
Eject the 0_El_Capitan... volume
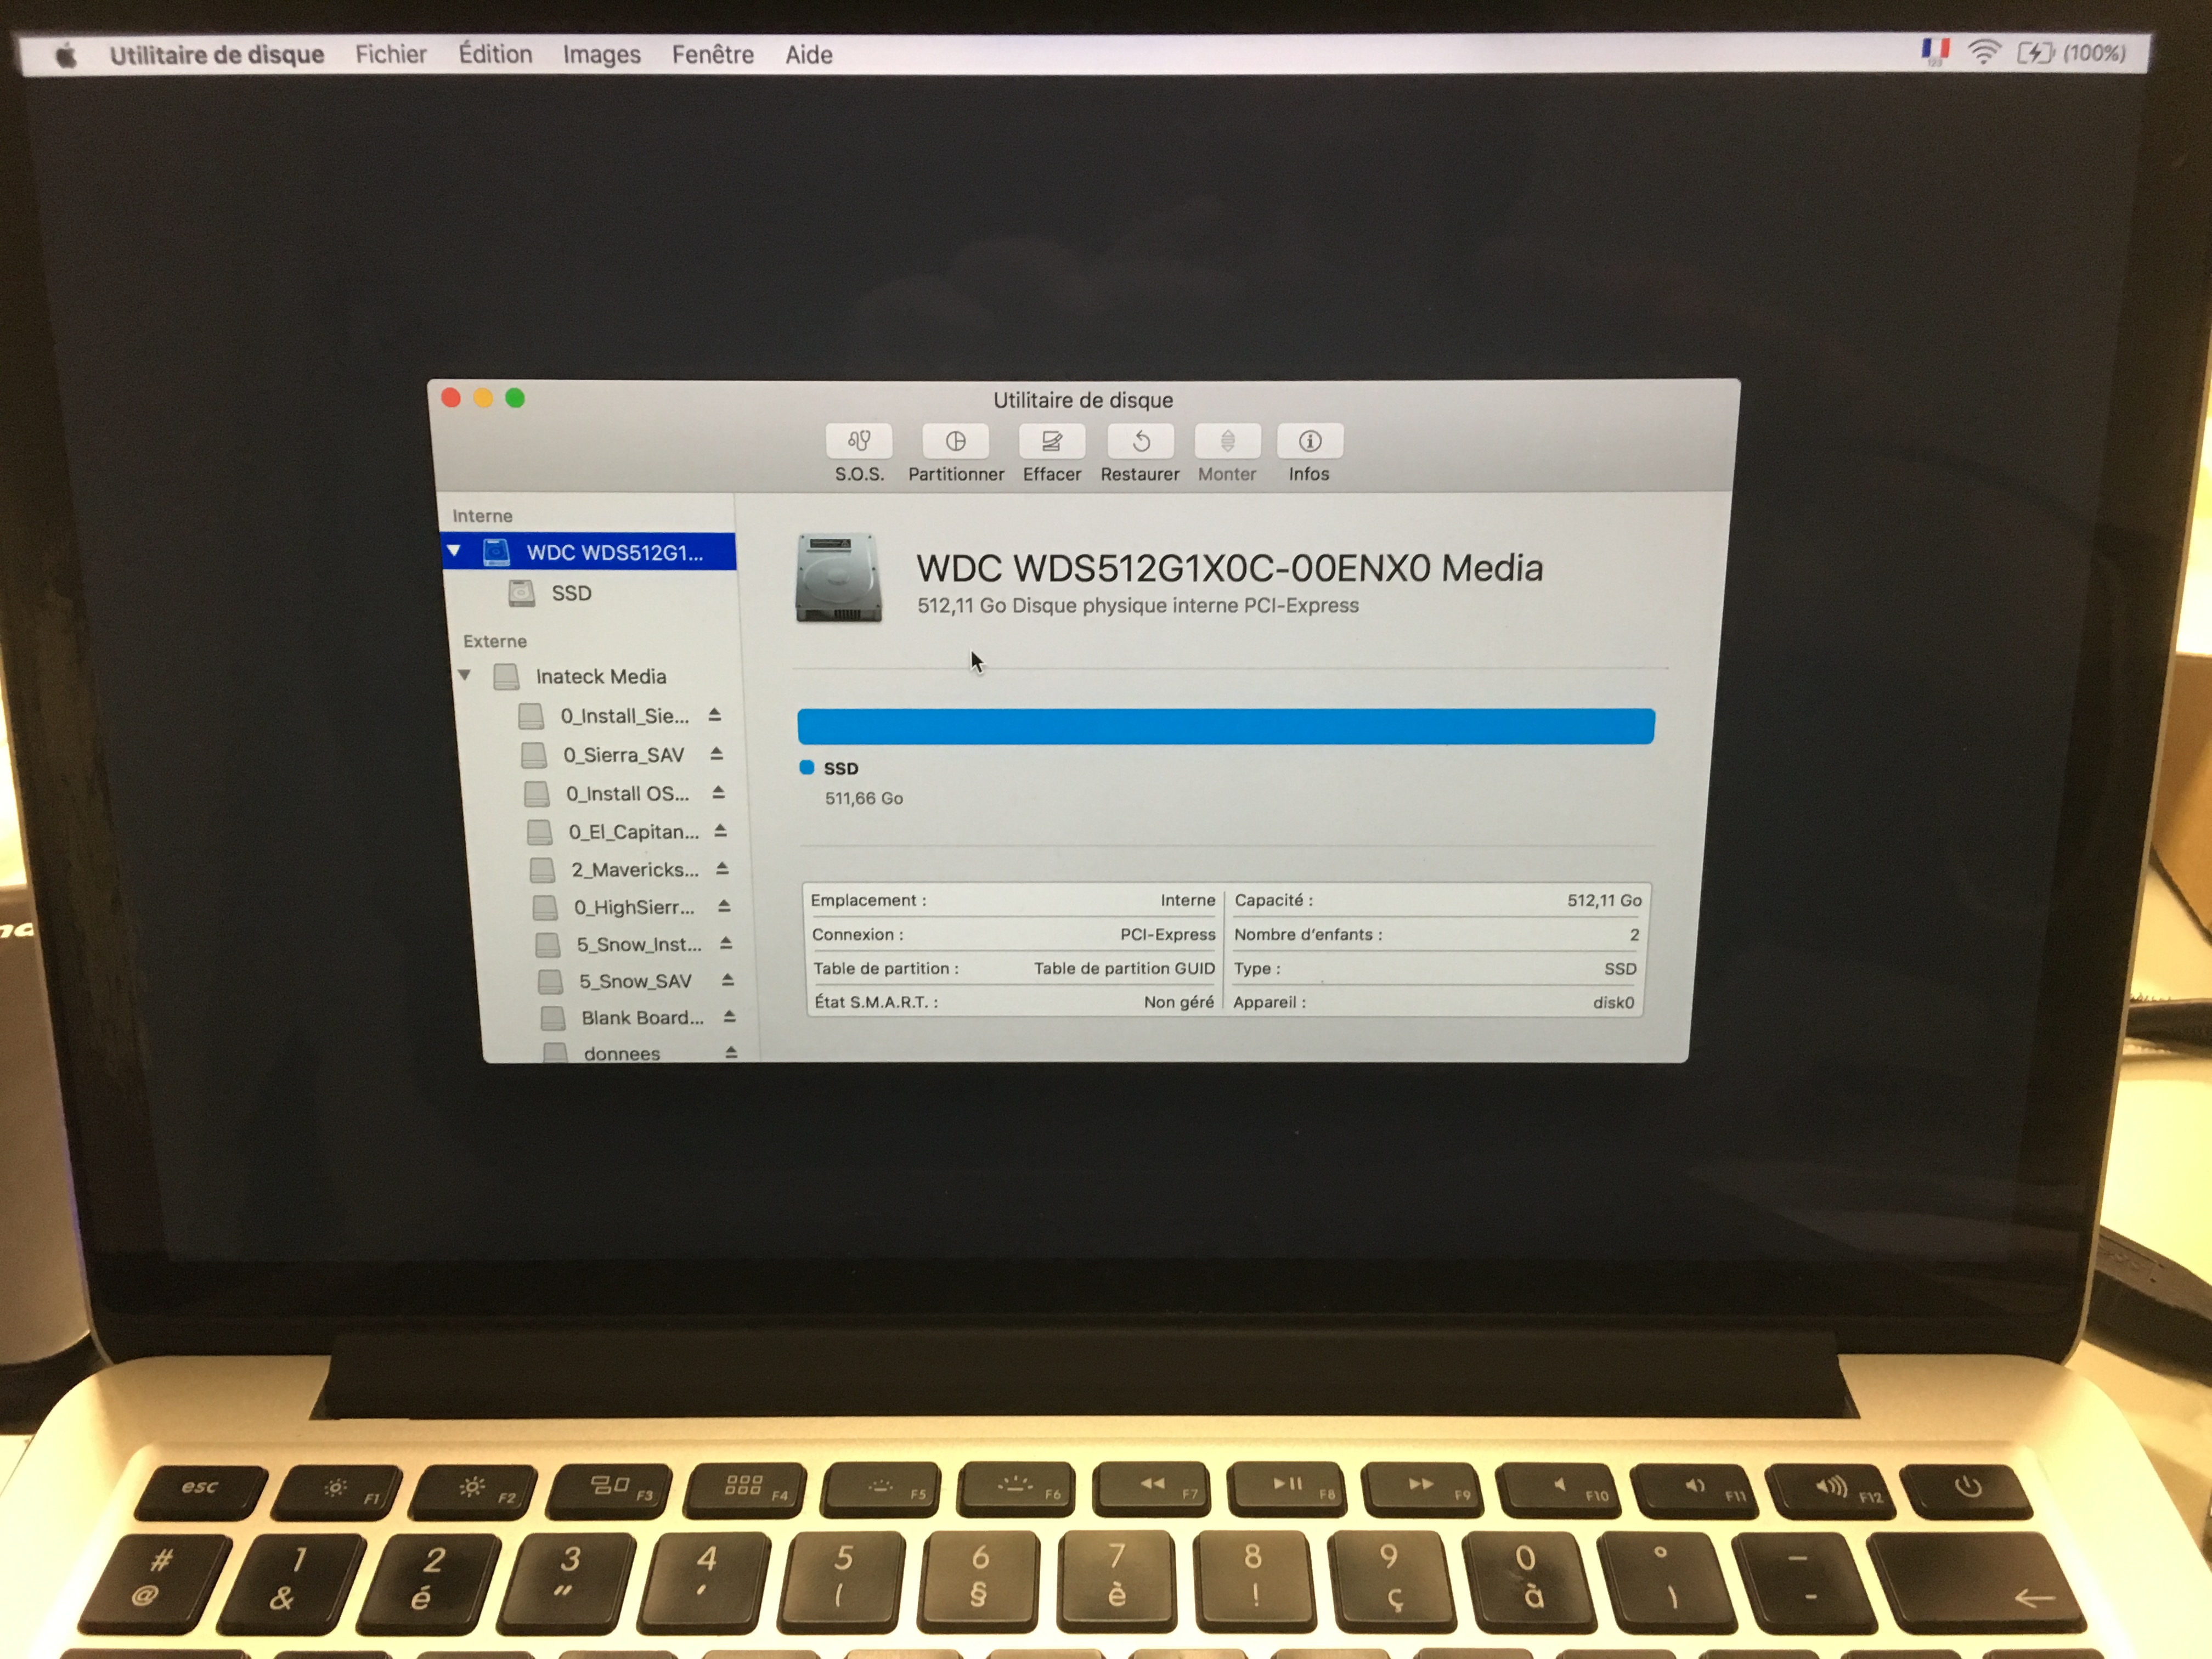720,831
